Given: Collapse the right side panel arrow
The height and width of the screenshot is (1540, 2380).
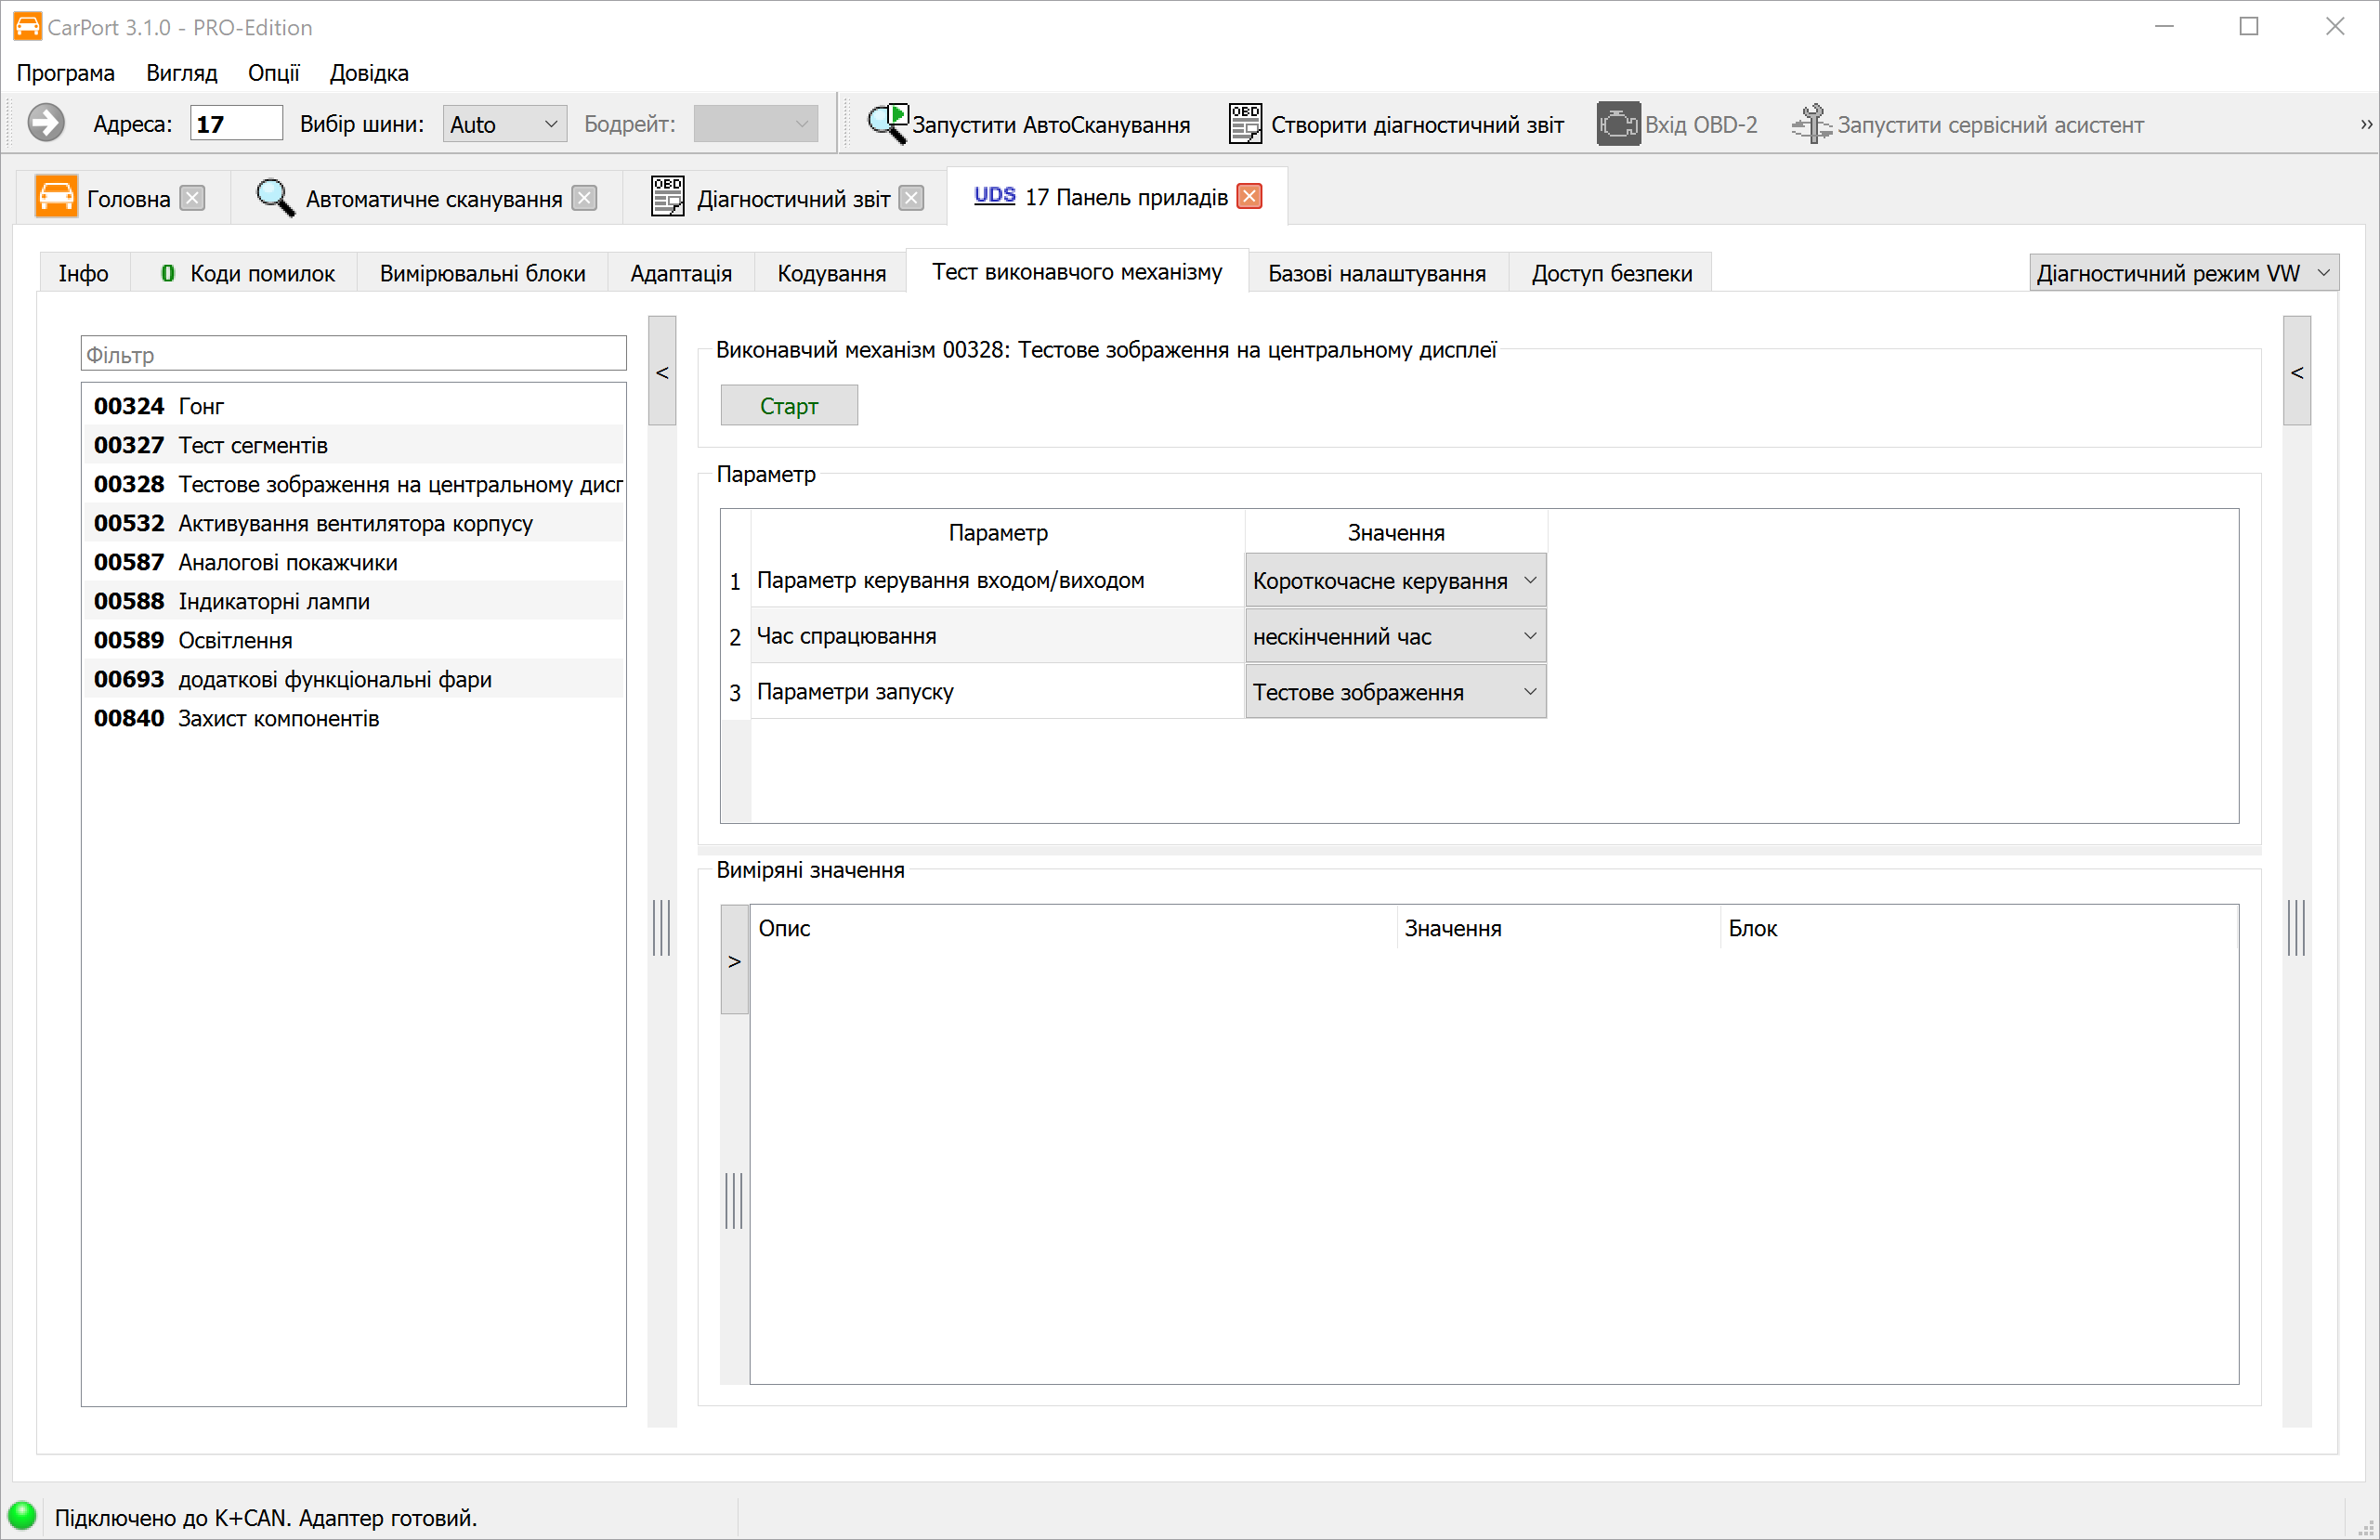Looking at the screenshot, I should click(x=2297, y=372).
